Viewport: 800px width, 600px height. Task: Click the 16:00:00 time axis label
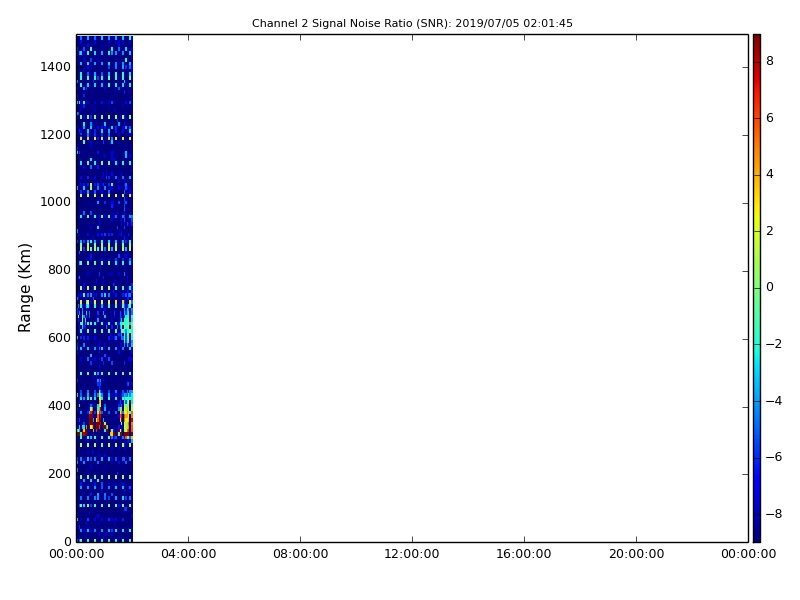(x=524, y=554)
